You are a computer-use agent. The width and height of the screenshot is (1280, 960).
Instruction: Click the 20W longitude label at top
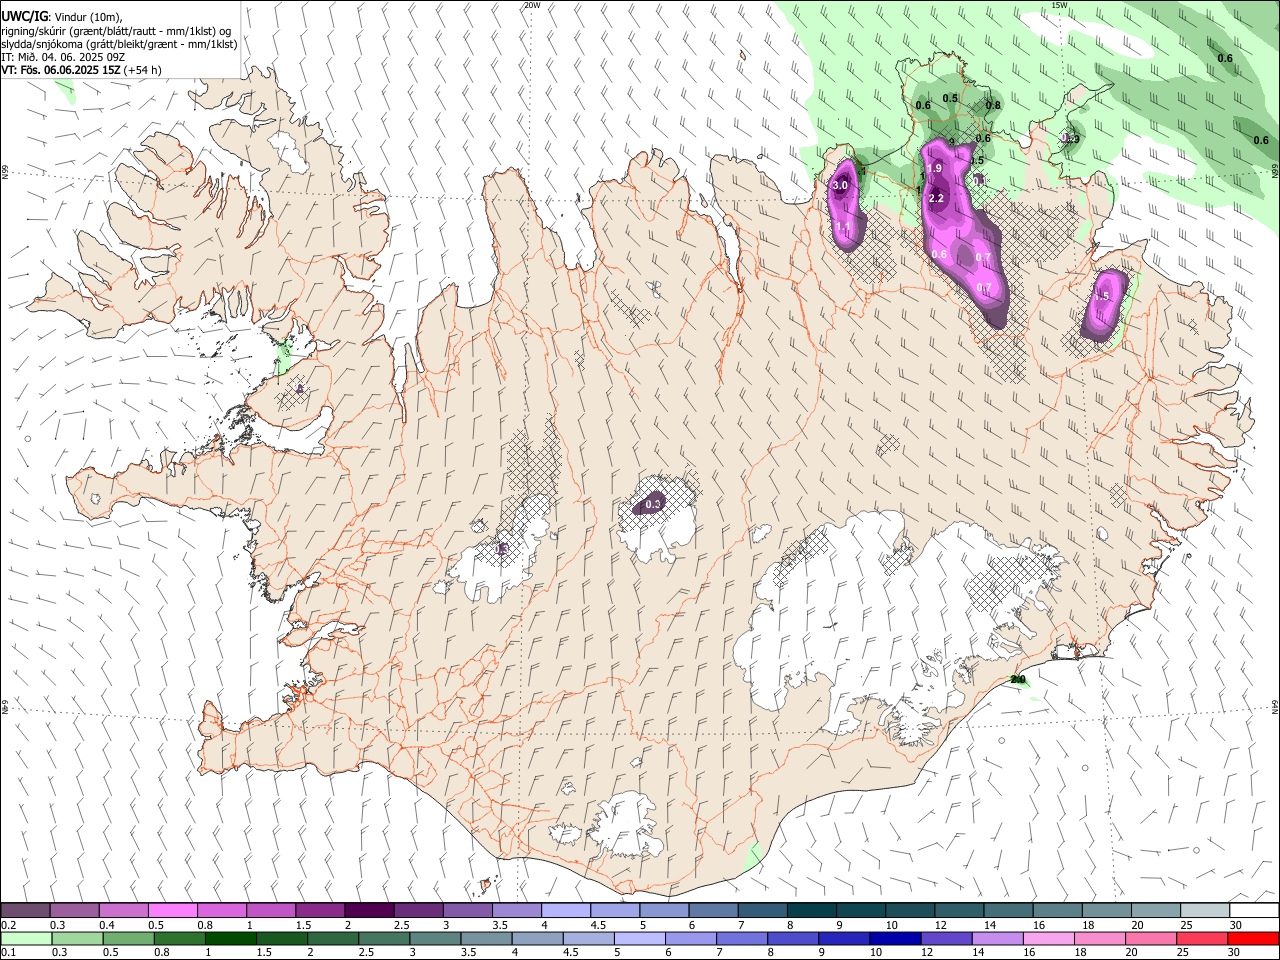(532, 5)
